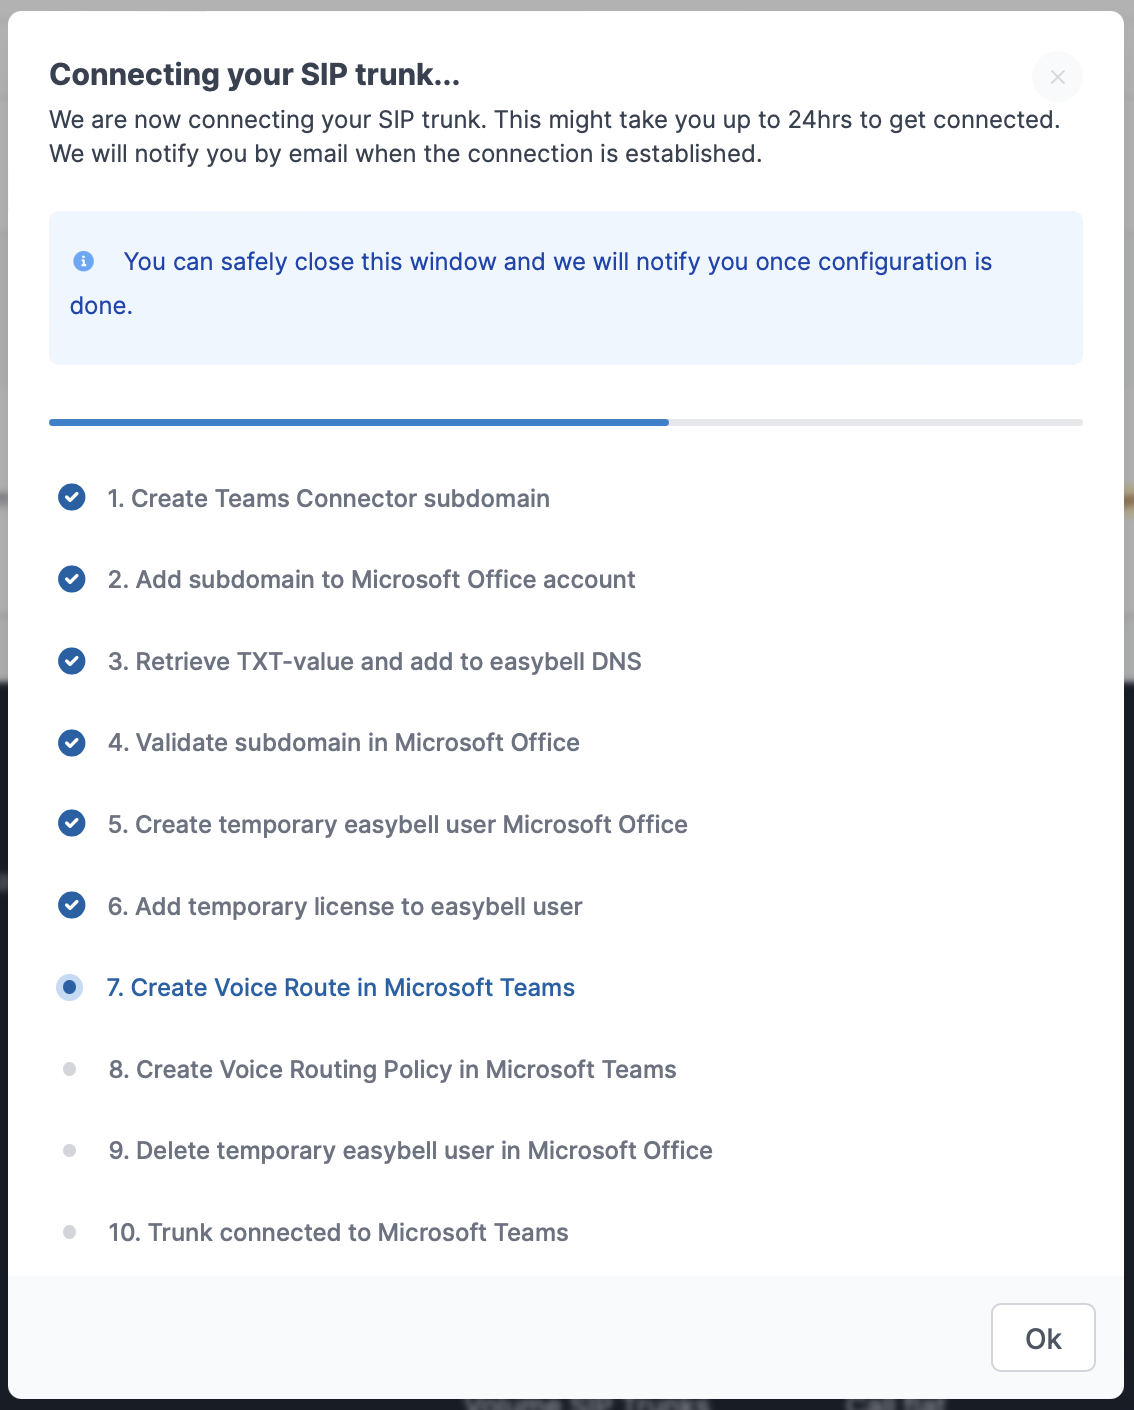Click checkmark icon for Create Teams Connector subdomain
The width and height of the screenshot is (1134, 1410).
(x=71, y=497)
